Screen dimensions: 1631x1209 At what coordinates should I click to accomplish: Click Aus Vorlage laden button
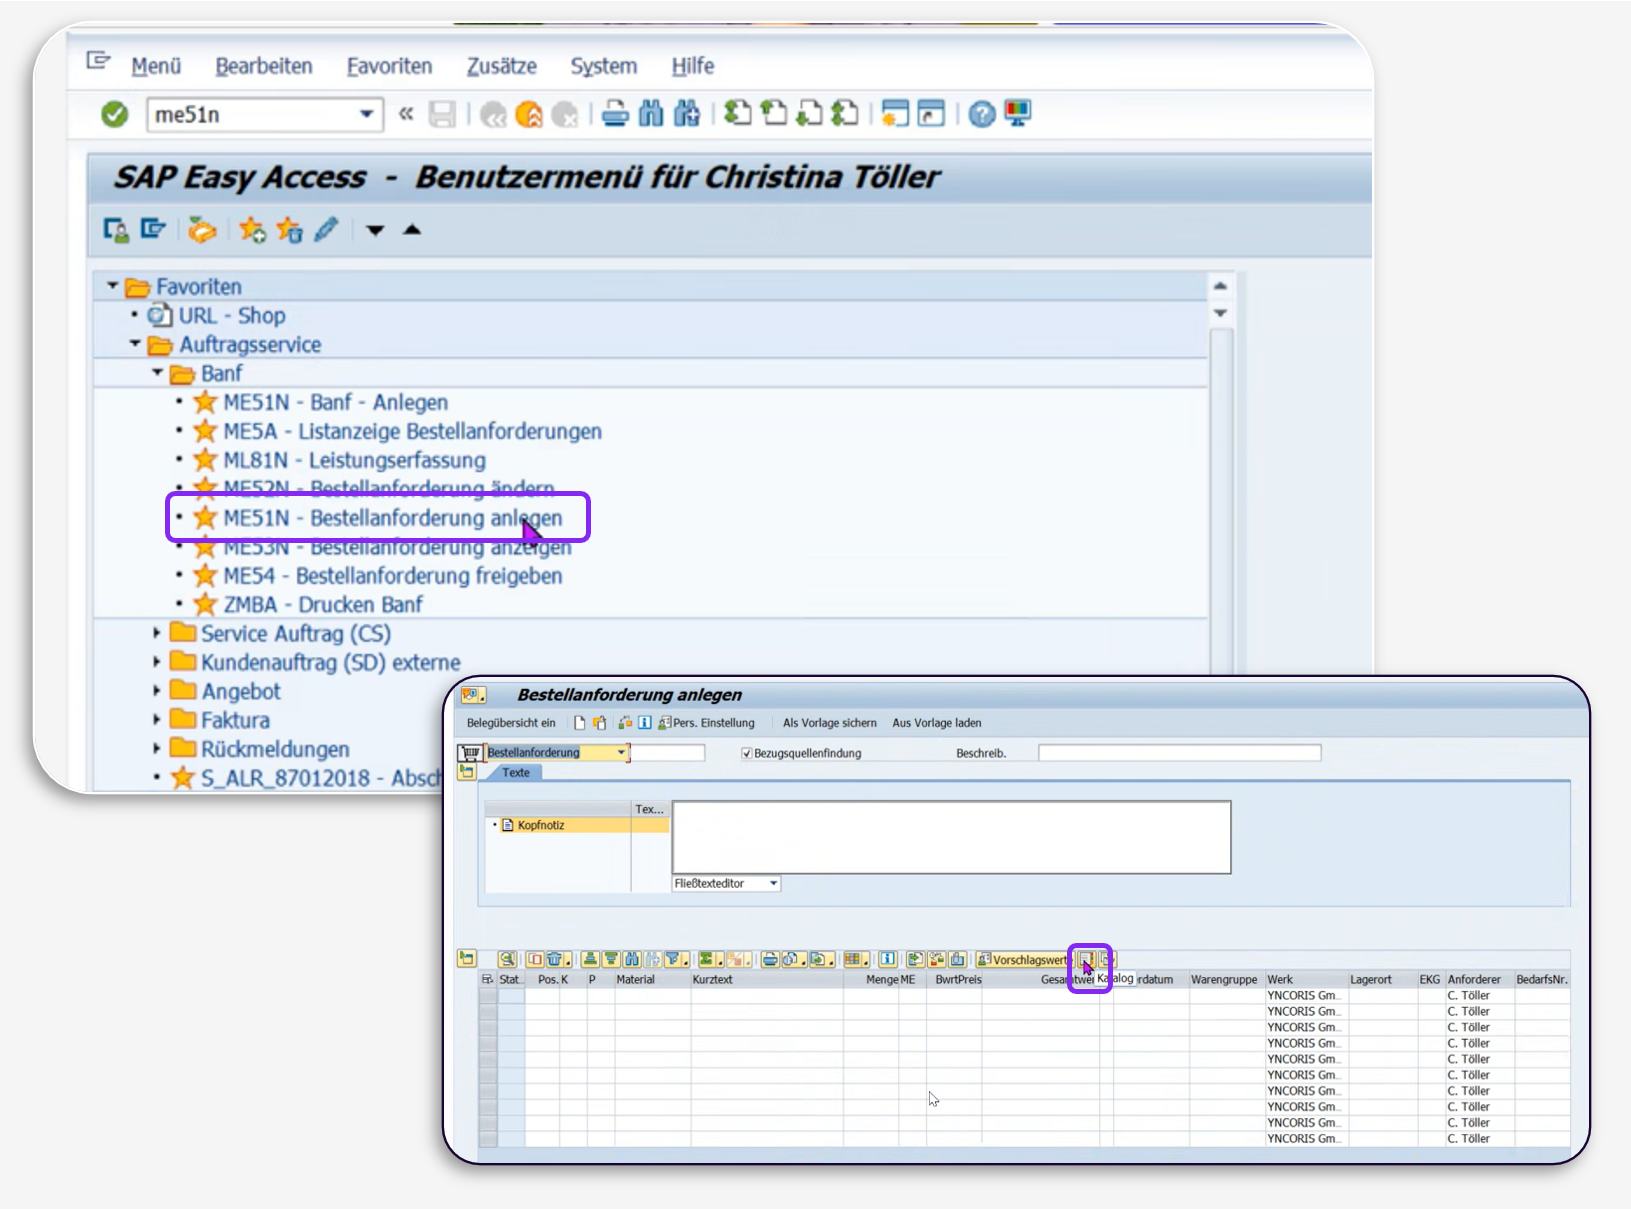click(937, 723)
